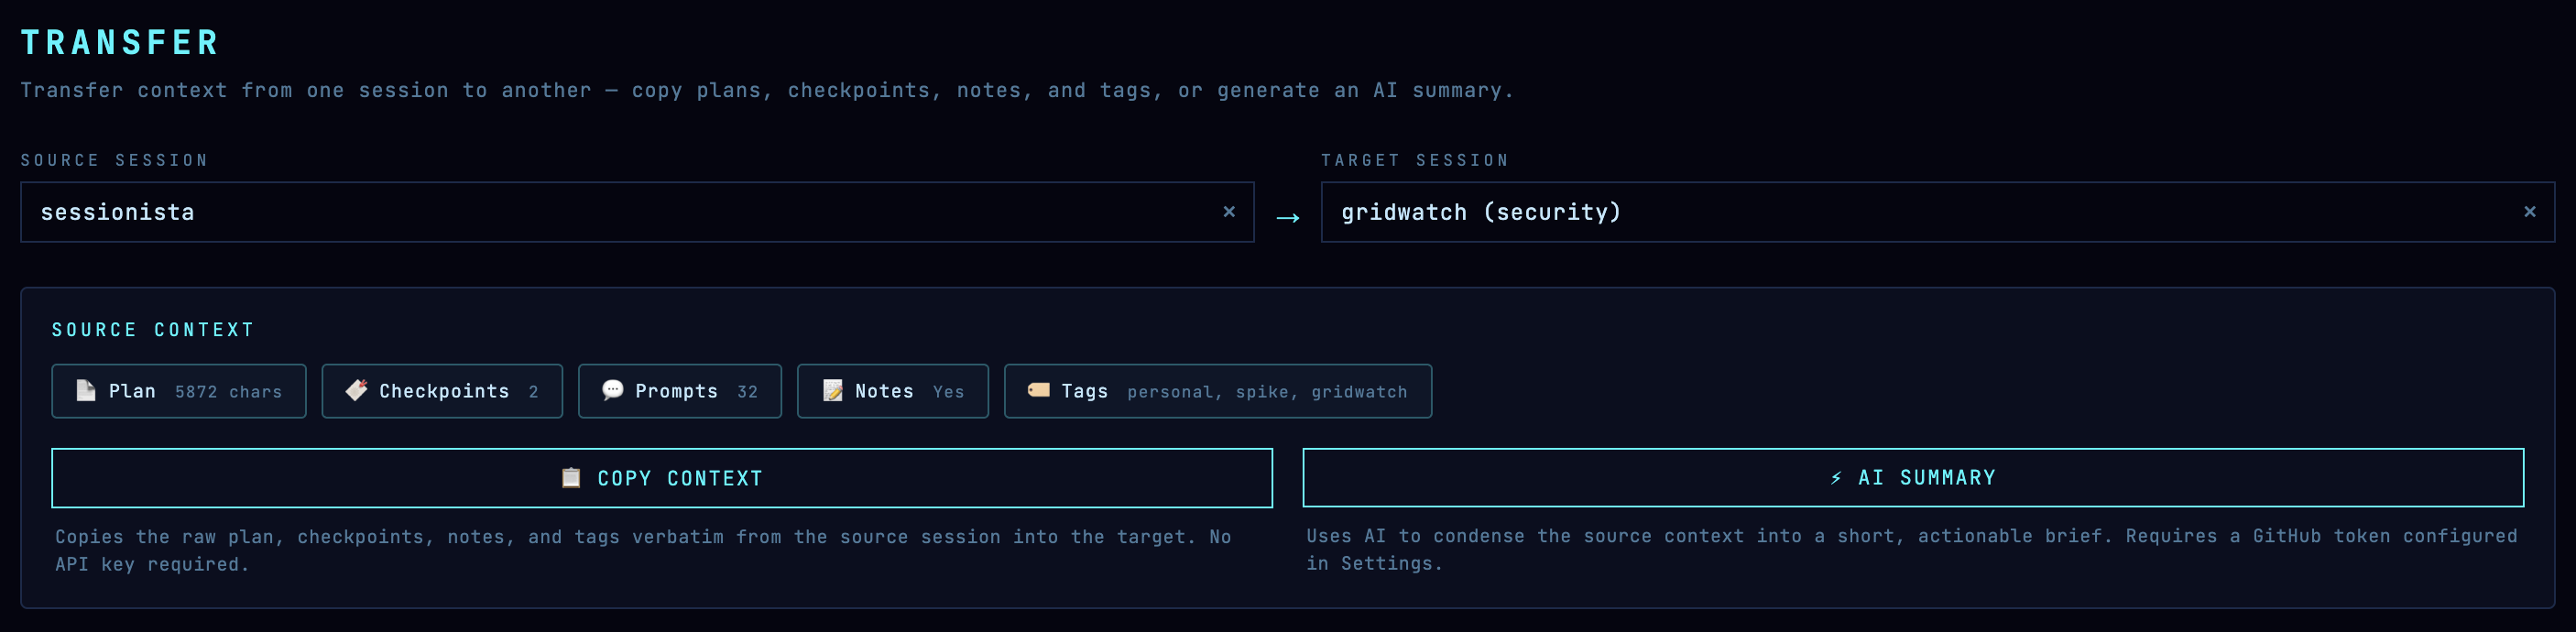Viewport: 2576px width, 632px height.
Task: Click the tag icon on the Tags badge
Action: pyautogui.click(x=1037, y=391)
